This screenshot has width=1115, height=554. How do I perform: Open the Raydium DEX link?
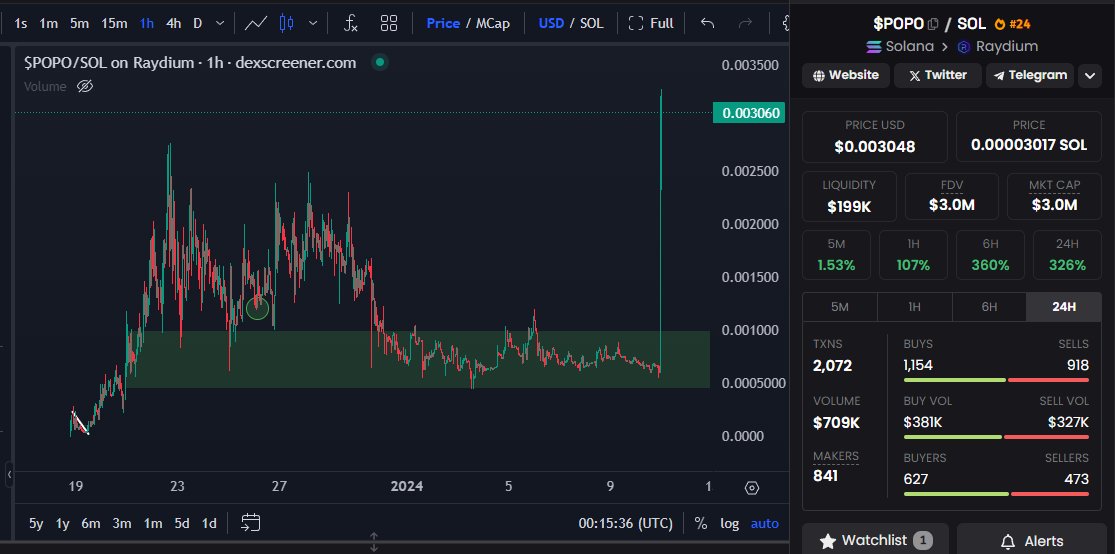click(998, 47)
